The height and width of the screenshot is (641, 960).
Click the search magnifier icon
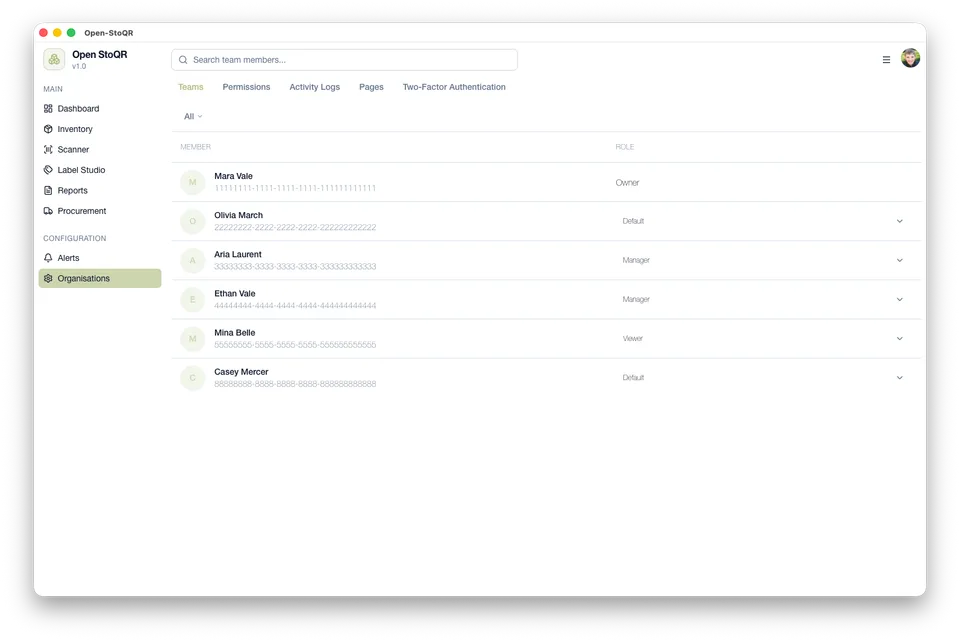tap(183, 60)
